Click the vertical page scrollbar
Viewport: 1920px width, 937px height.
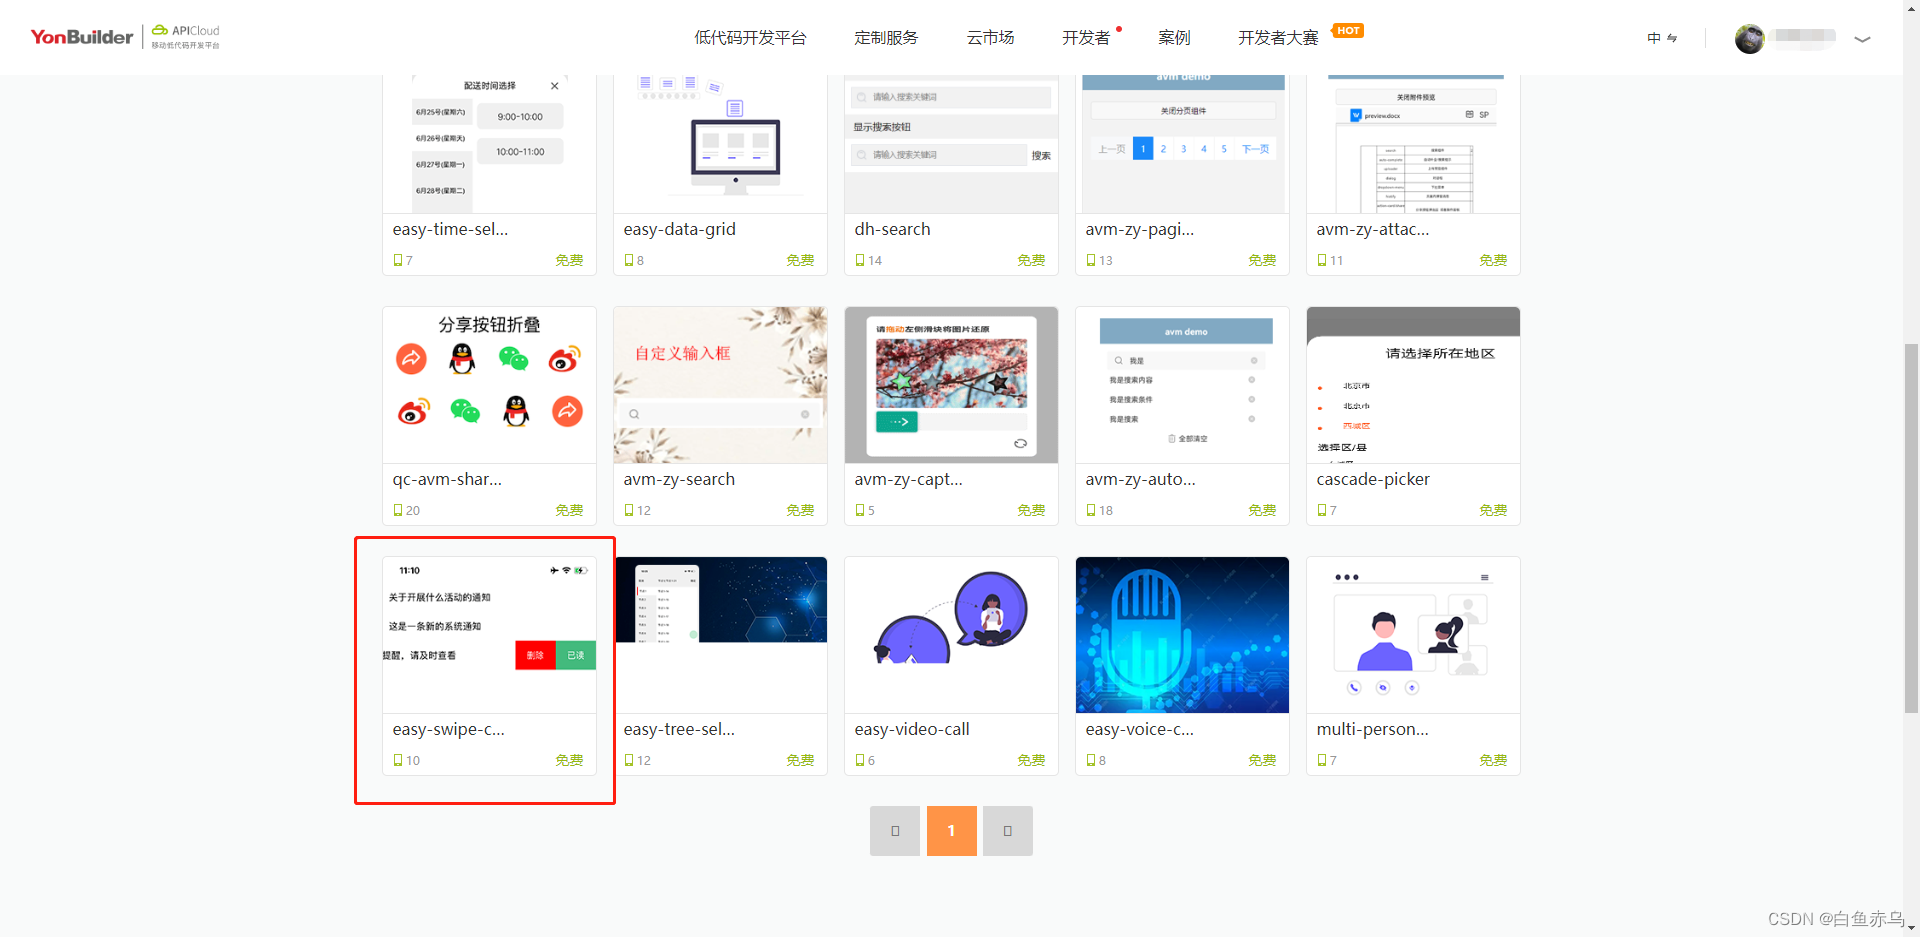[1911, 528]
